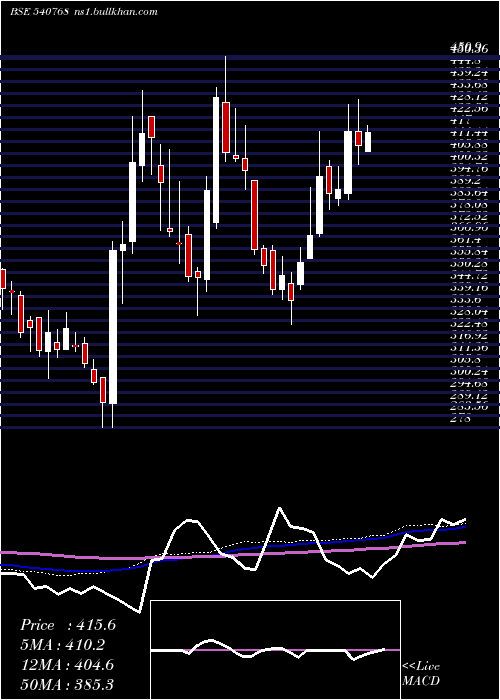Viewport: 500px width, 700px height.
Task: Click the last white candlestick on the right
Action: point(368,142)
